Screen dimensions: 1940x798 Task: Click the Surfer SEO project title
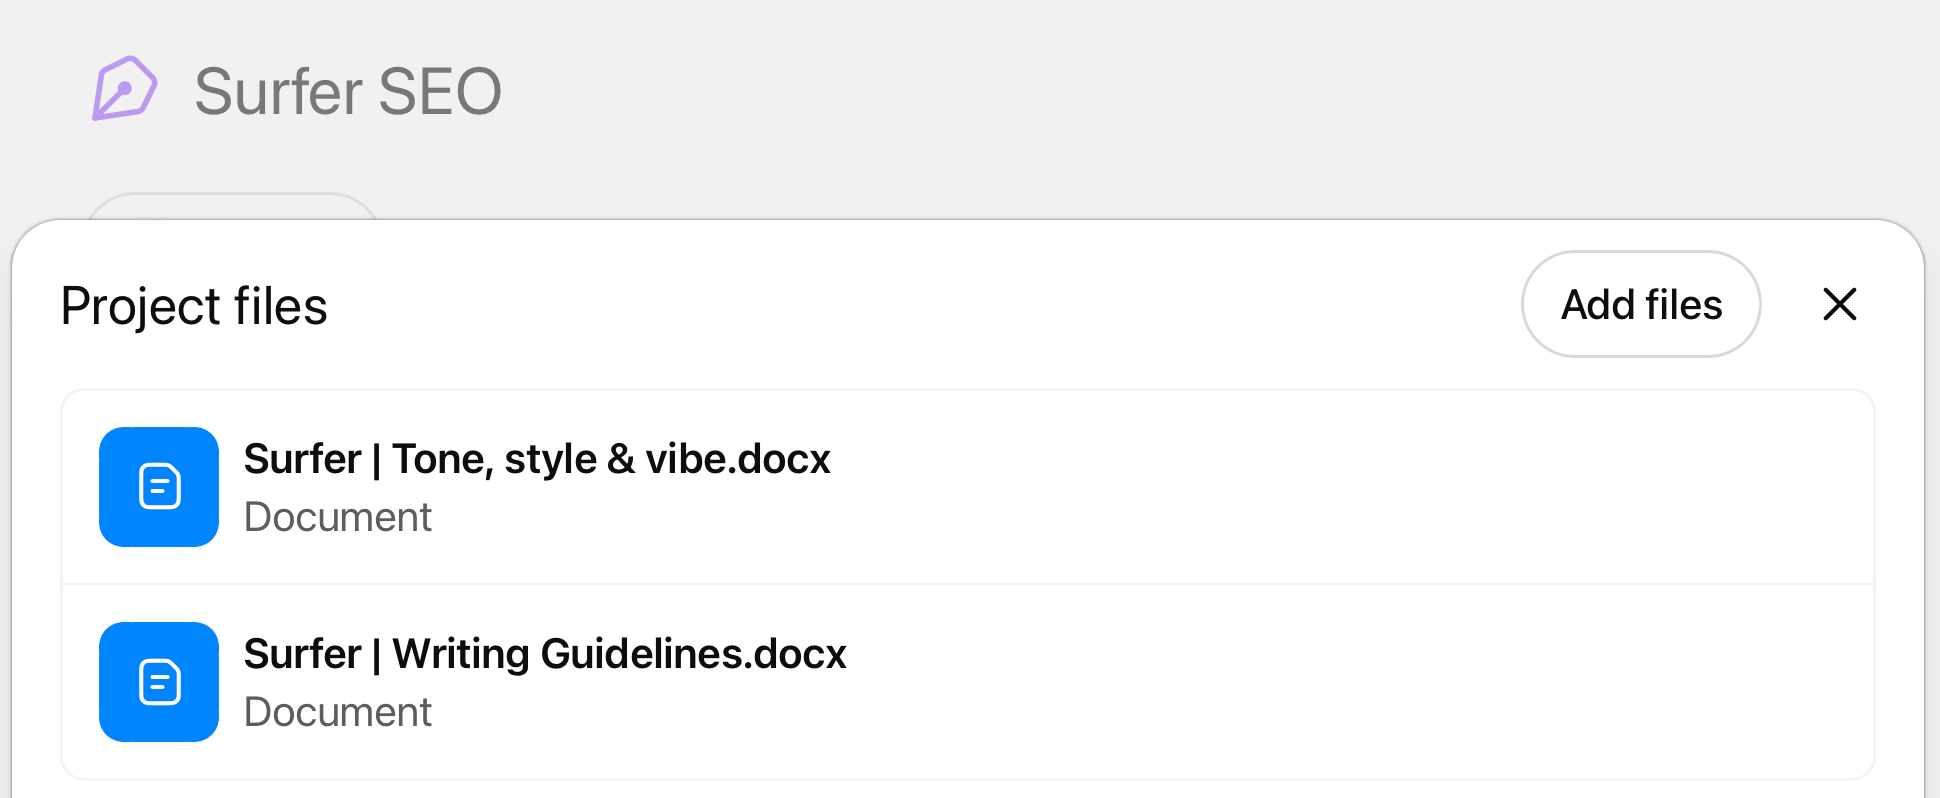[x=347, y=91]
